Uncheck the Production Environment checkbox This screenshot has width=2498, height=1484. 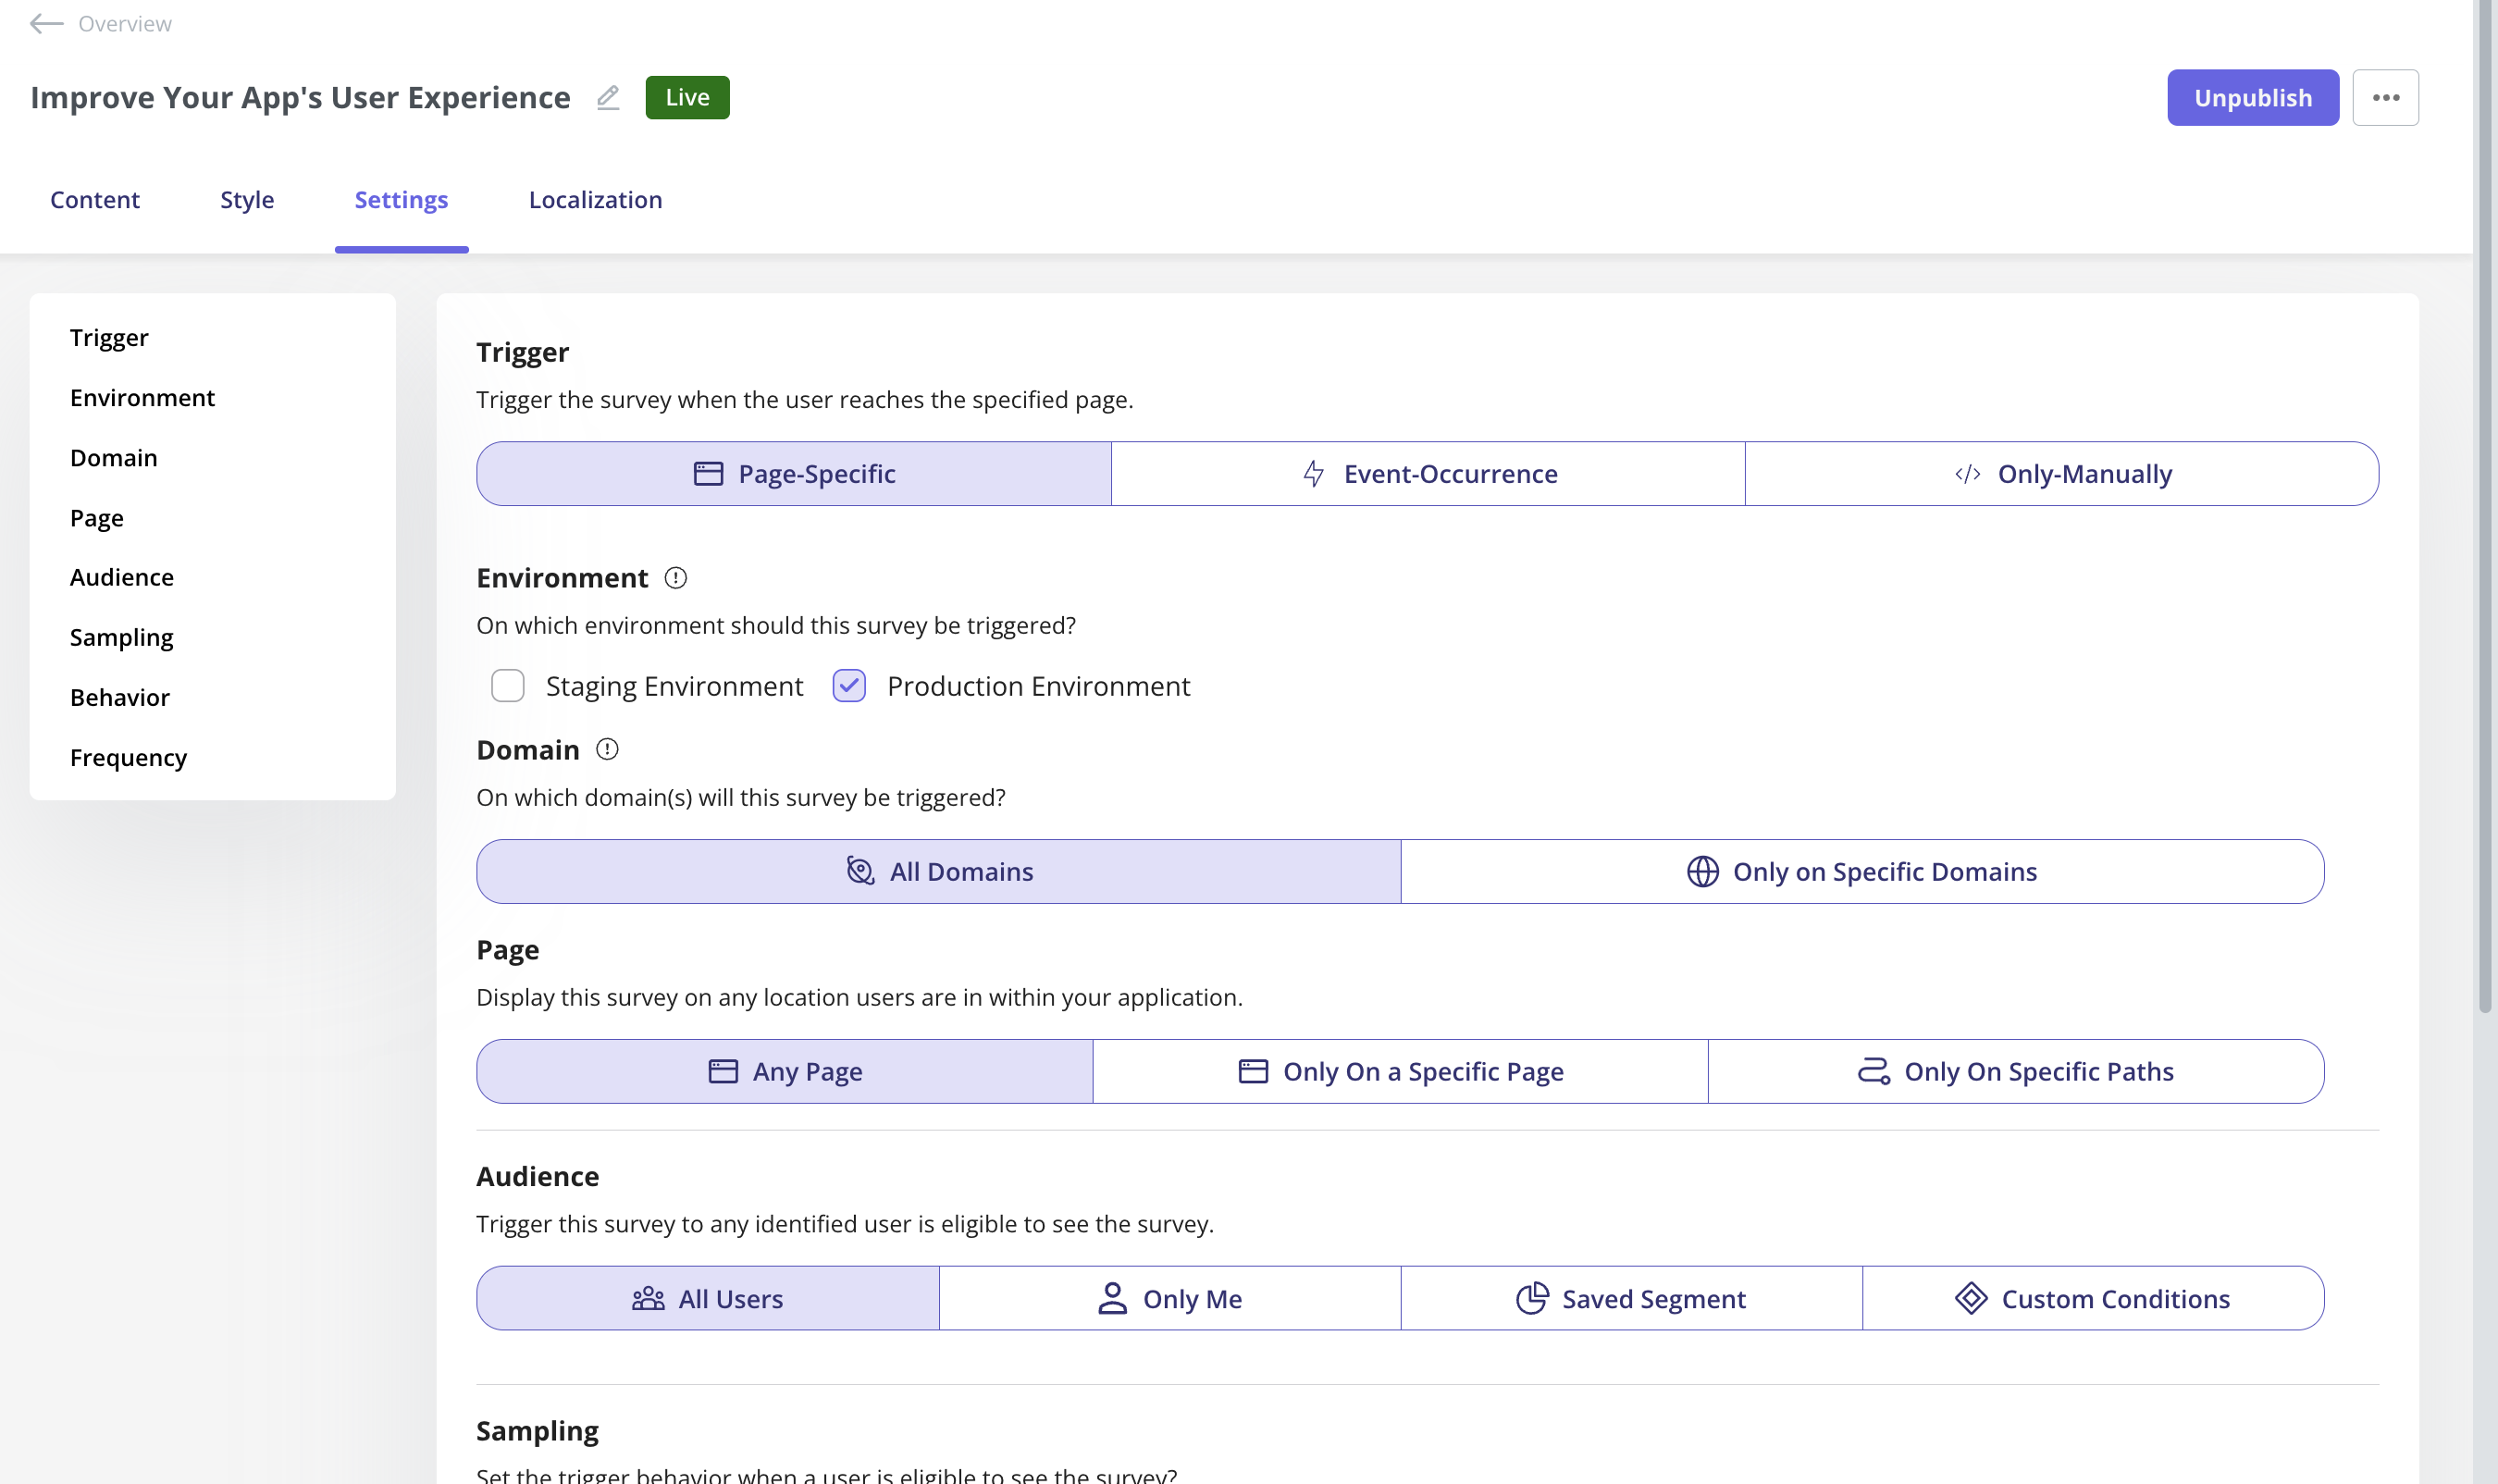coord(849,686)
